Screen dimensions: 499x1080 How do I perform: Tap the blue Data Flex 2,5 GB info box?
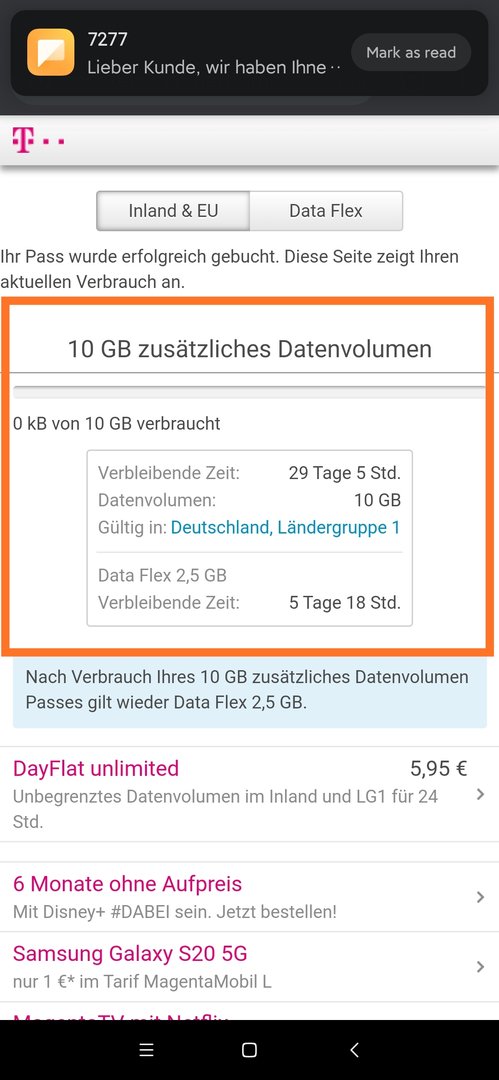tap(250, 690)
